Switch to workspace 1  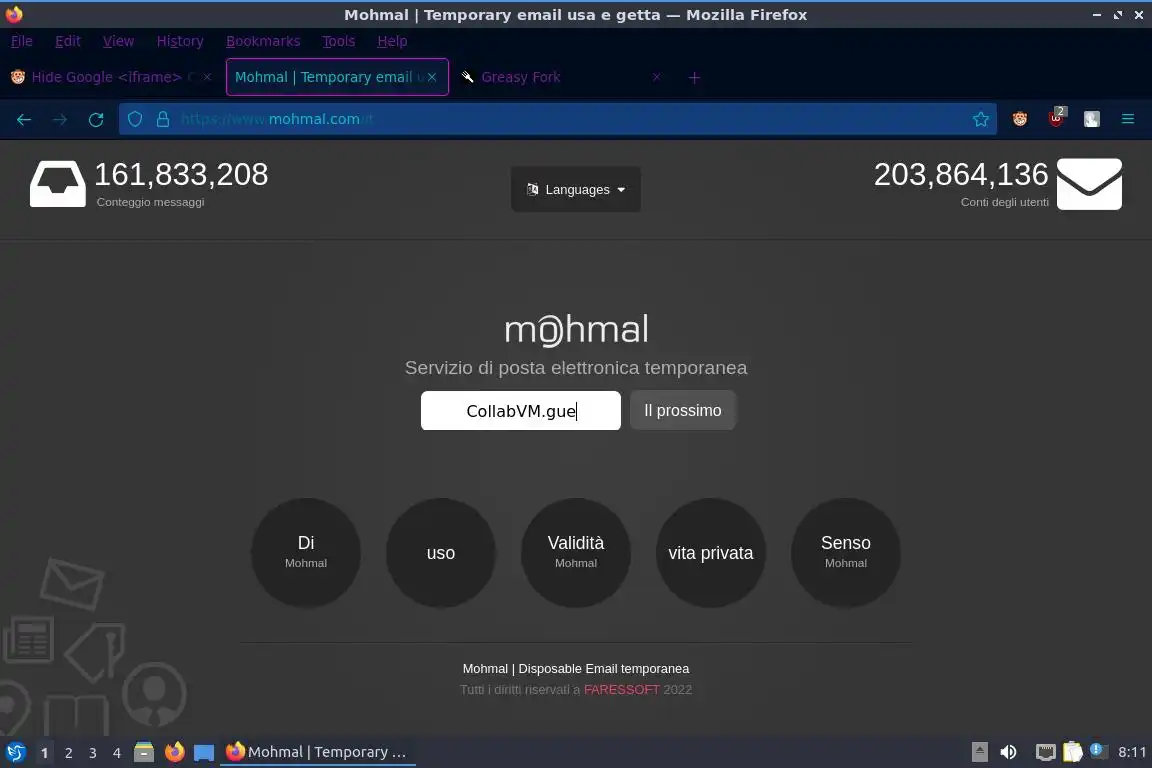tap(45, 753)
